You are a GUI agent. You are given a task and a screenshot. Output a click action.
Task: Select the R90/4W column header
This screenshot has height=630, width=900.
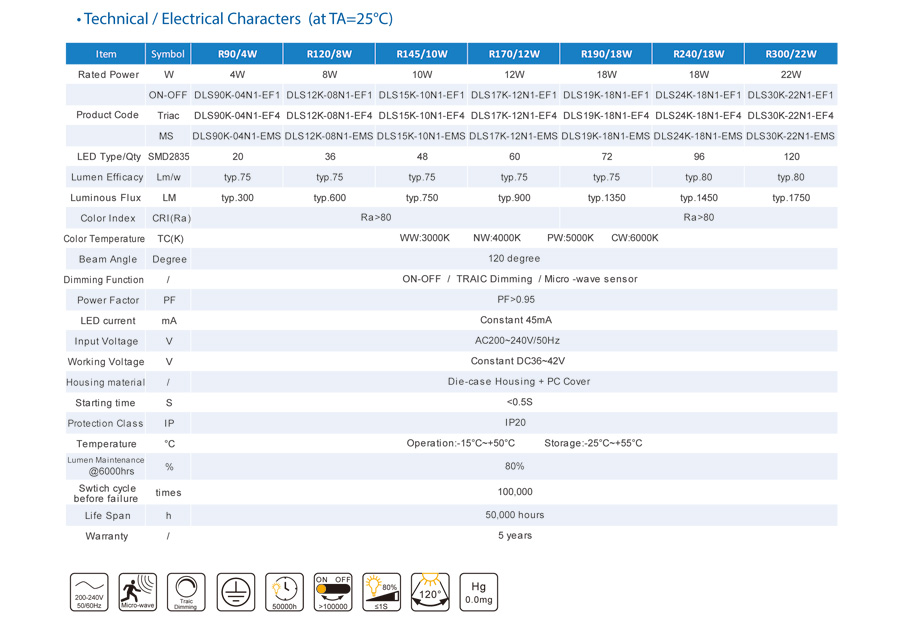237,54
